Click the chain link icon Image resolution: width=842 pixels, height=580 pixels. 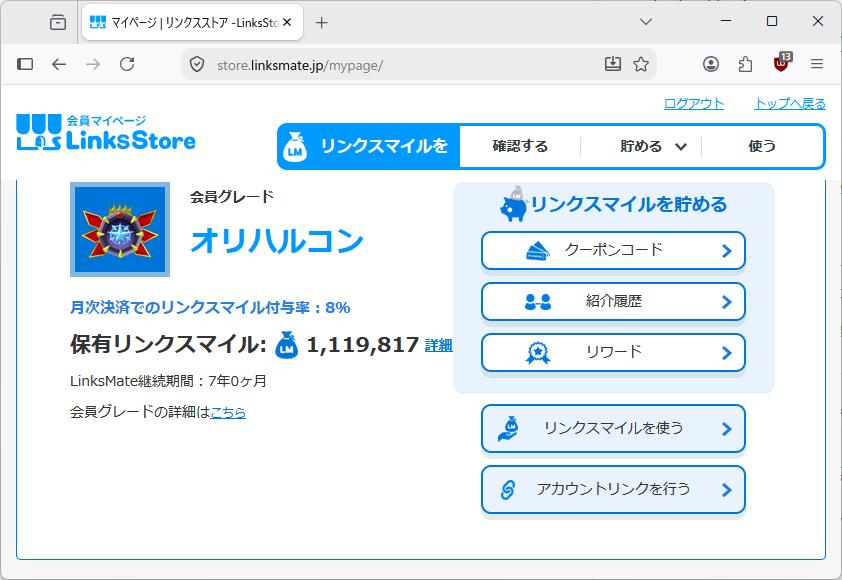coord(507,490)
